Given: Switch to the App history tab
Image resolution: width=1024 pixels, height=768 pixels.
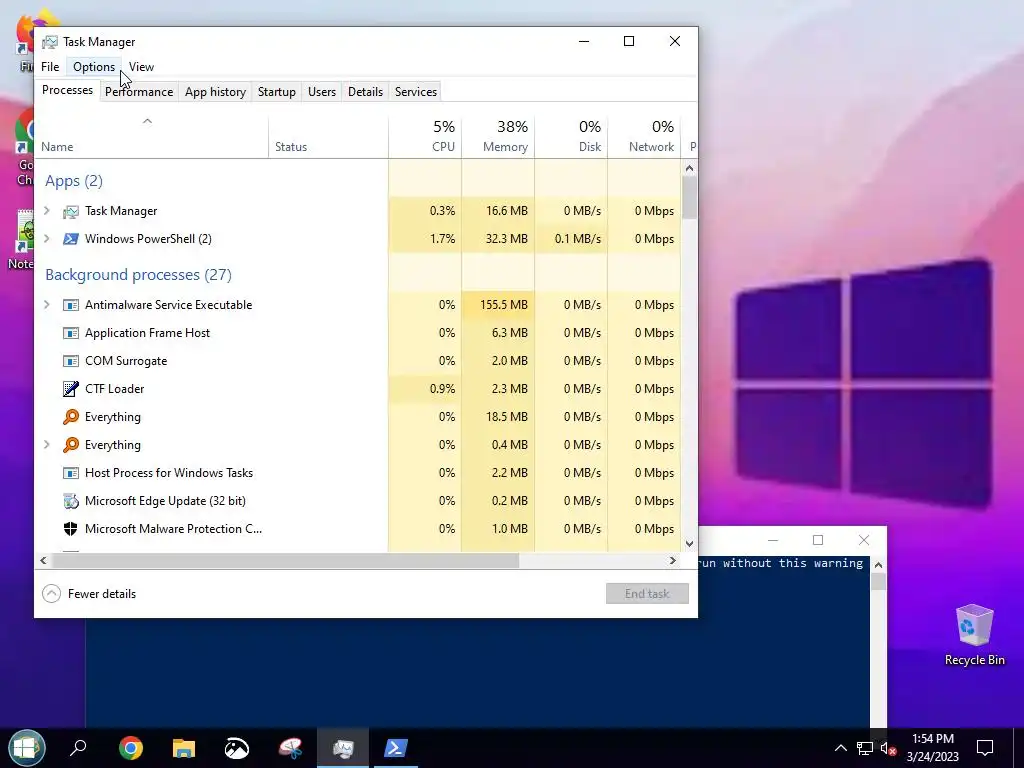Looking at the screenshot, I should tap(216, 92).
